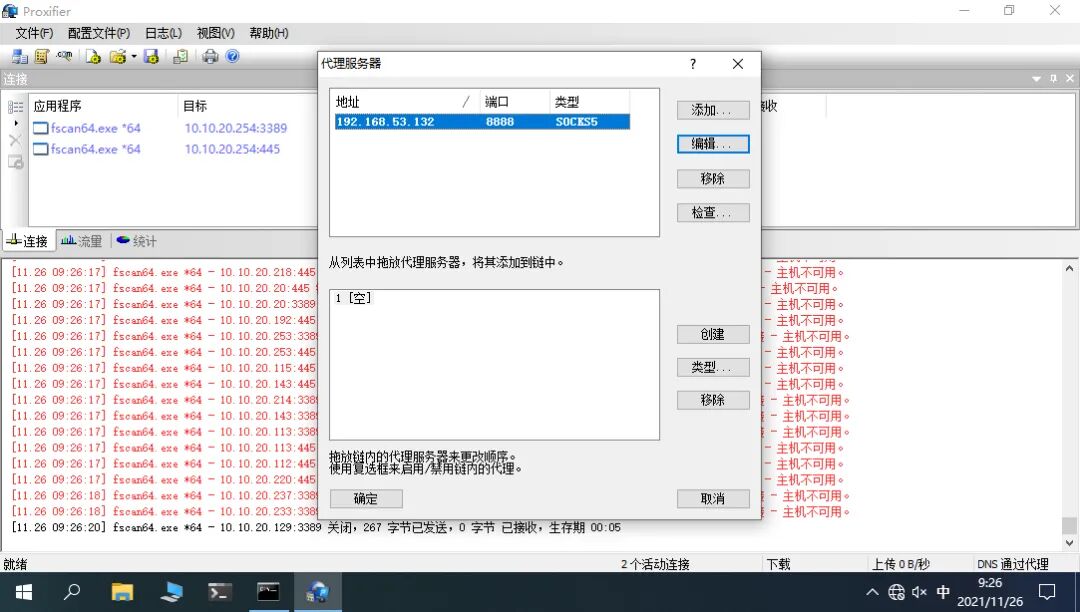1080x612 pixels.
Task: Open Windows Start menu
Action: click(23, 592)
